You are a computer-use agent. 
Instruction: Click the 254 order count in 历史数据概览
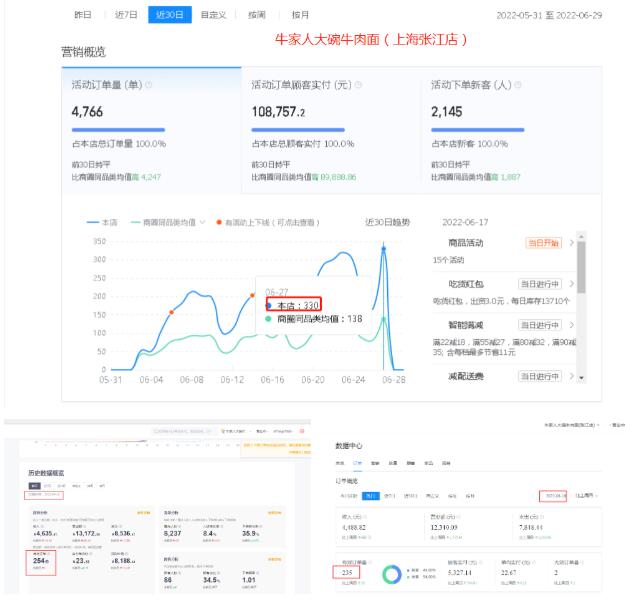[x=40, y=561]
